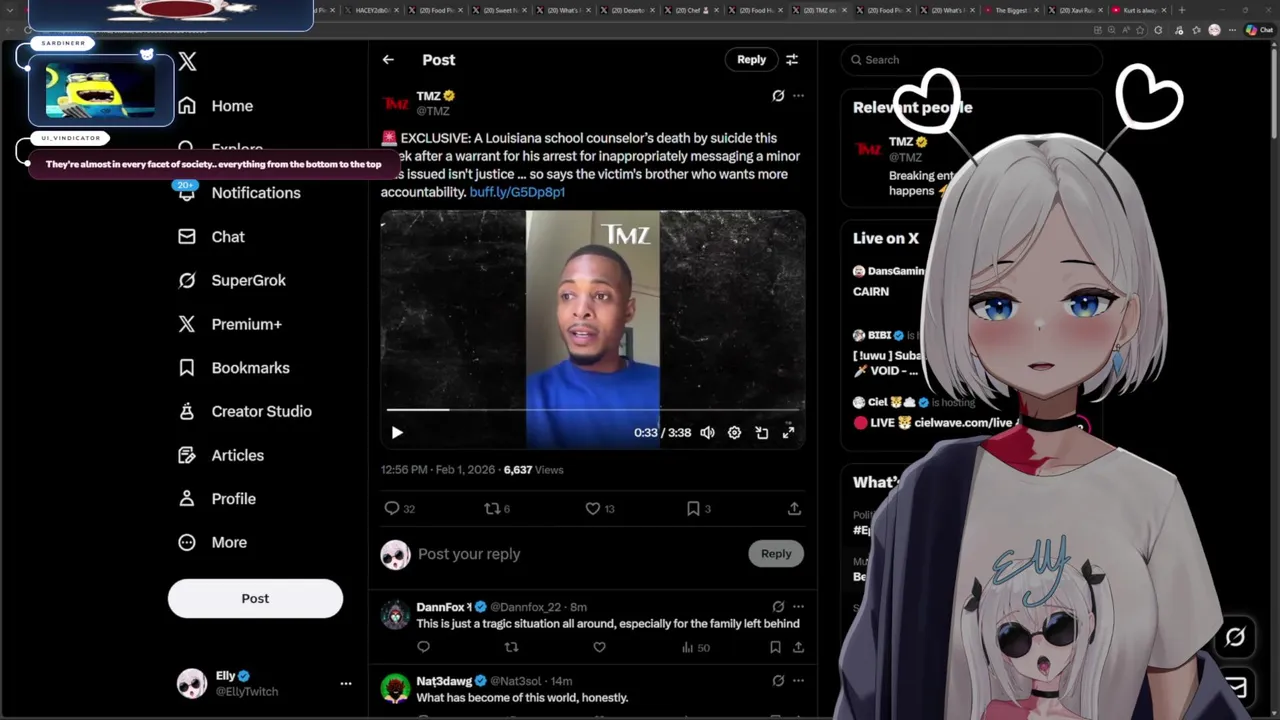
Task: Like DannFox's comment
Action: coord(599,648)
